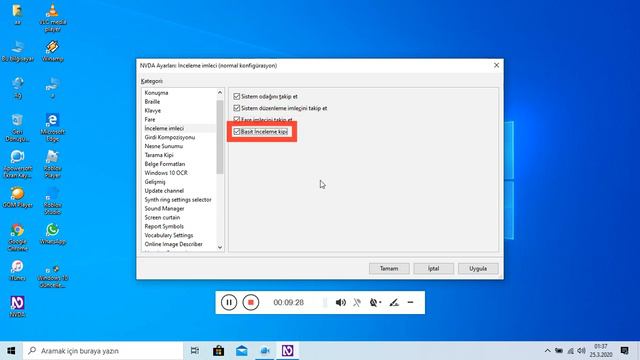Click the volume icon in the system tray

click(582, 351)
